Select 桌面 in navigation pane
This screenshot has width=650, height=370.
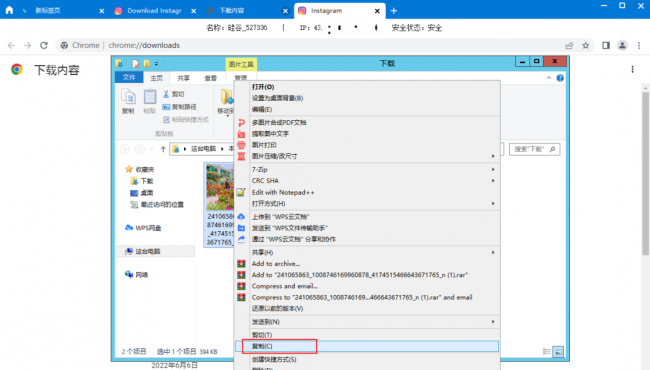141,193
